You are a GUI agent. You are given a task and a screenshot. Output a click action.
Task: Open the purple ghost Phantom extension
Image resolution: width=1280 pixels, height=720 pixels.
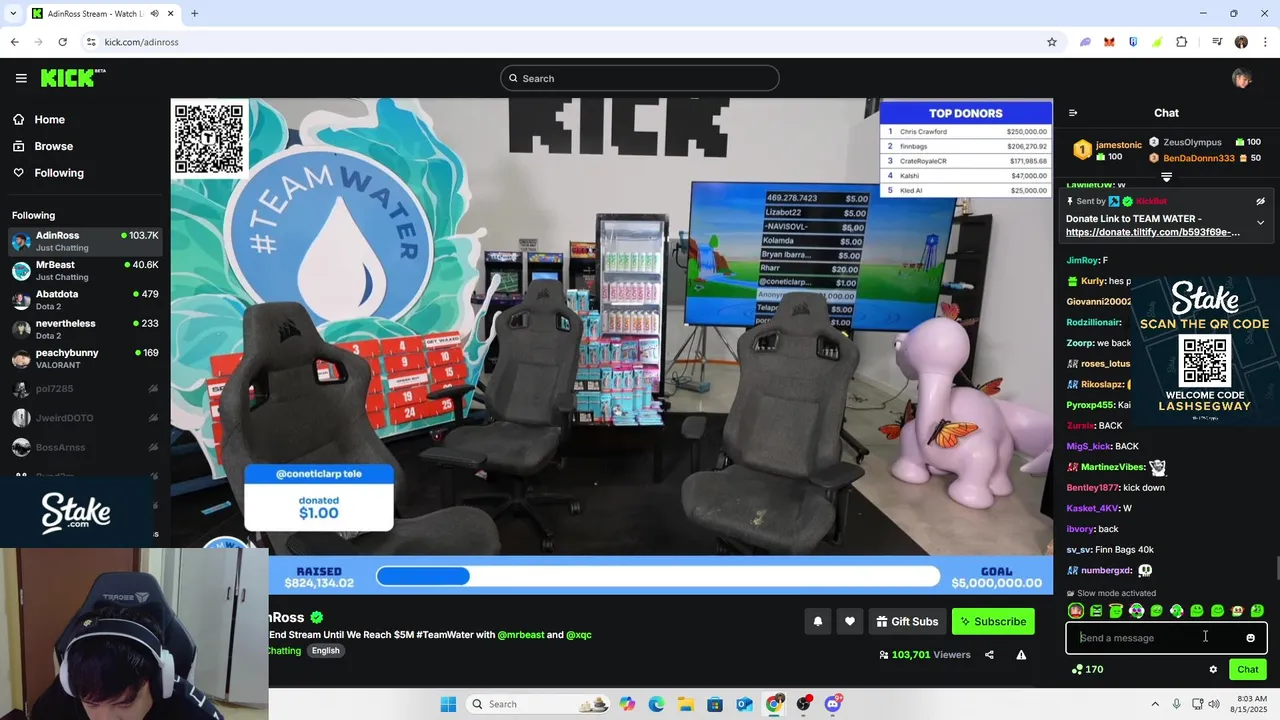pyautogui.click(x=1085, y=42)
